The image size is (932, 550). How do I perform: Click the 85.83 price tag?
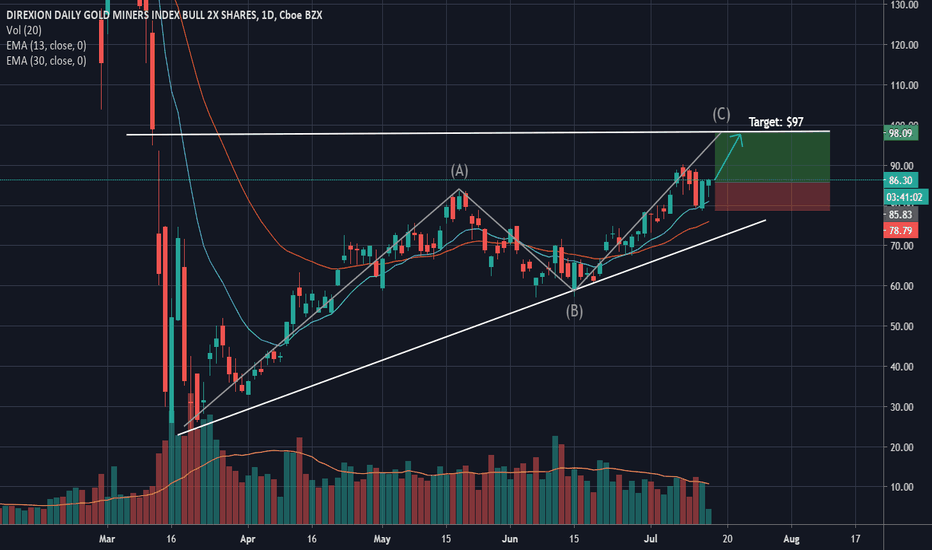pos(901,215)
